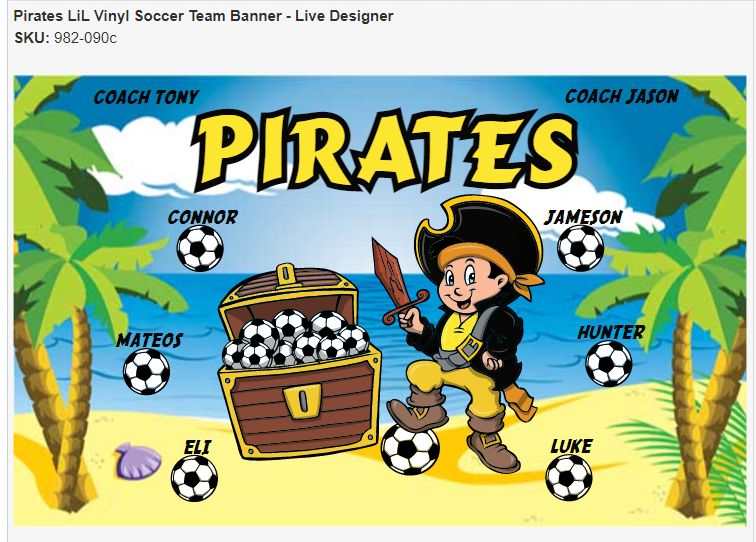This screenshot has height=542, width=756.
Task: Select the soccer ball under Jameson
Action: pos(580,248)
